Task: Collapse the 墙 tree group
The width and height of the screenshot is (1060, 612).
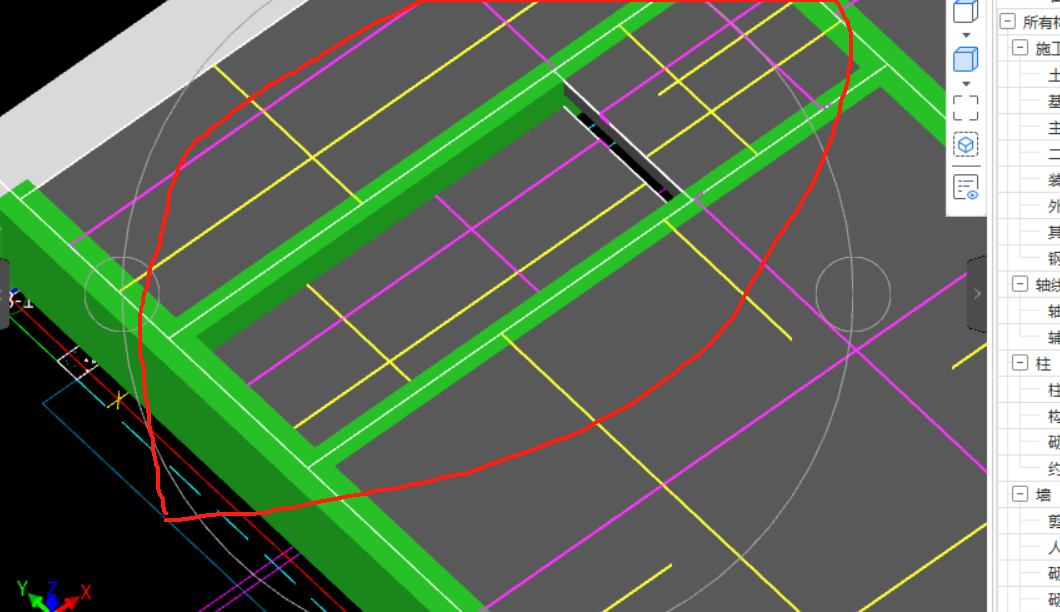Action: click(1020, 494)
